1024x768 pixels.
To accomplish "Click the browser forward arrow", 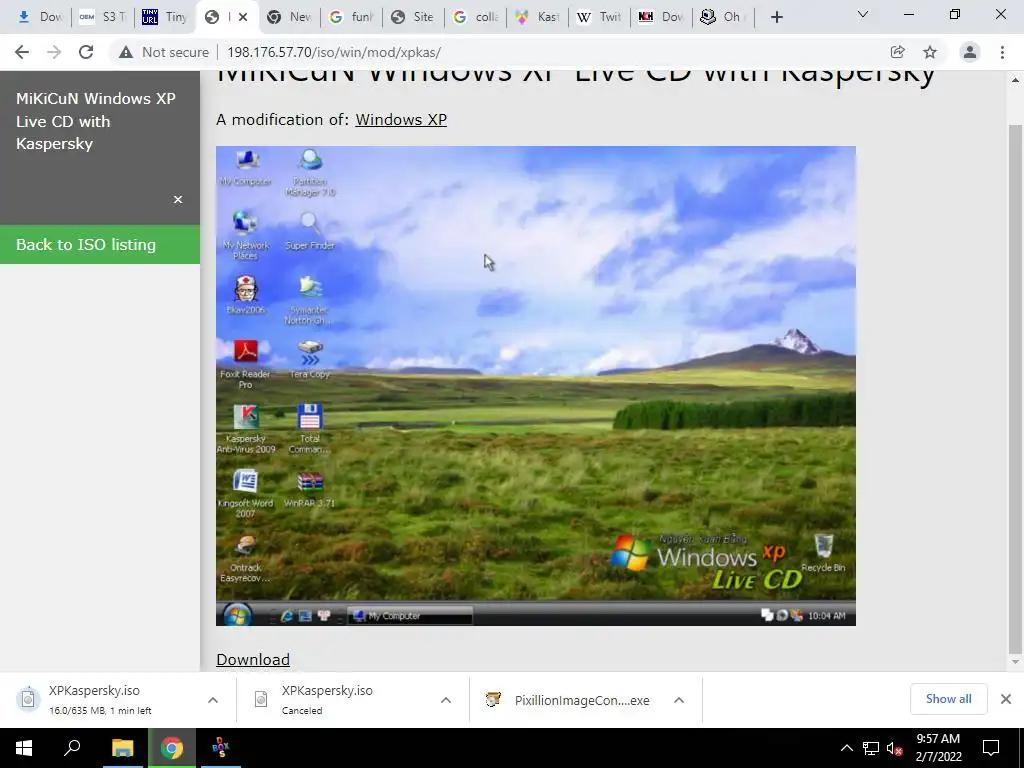I will tap(54, 52).
